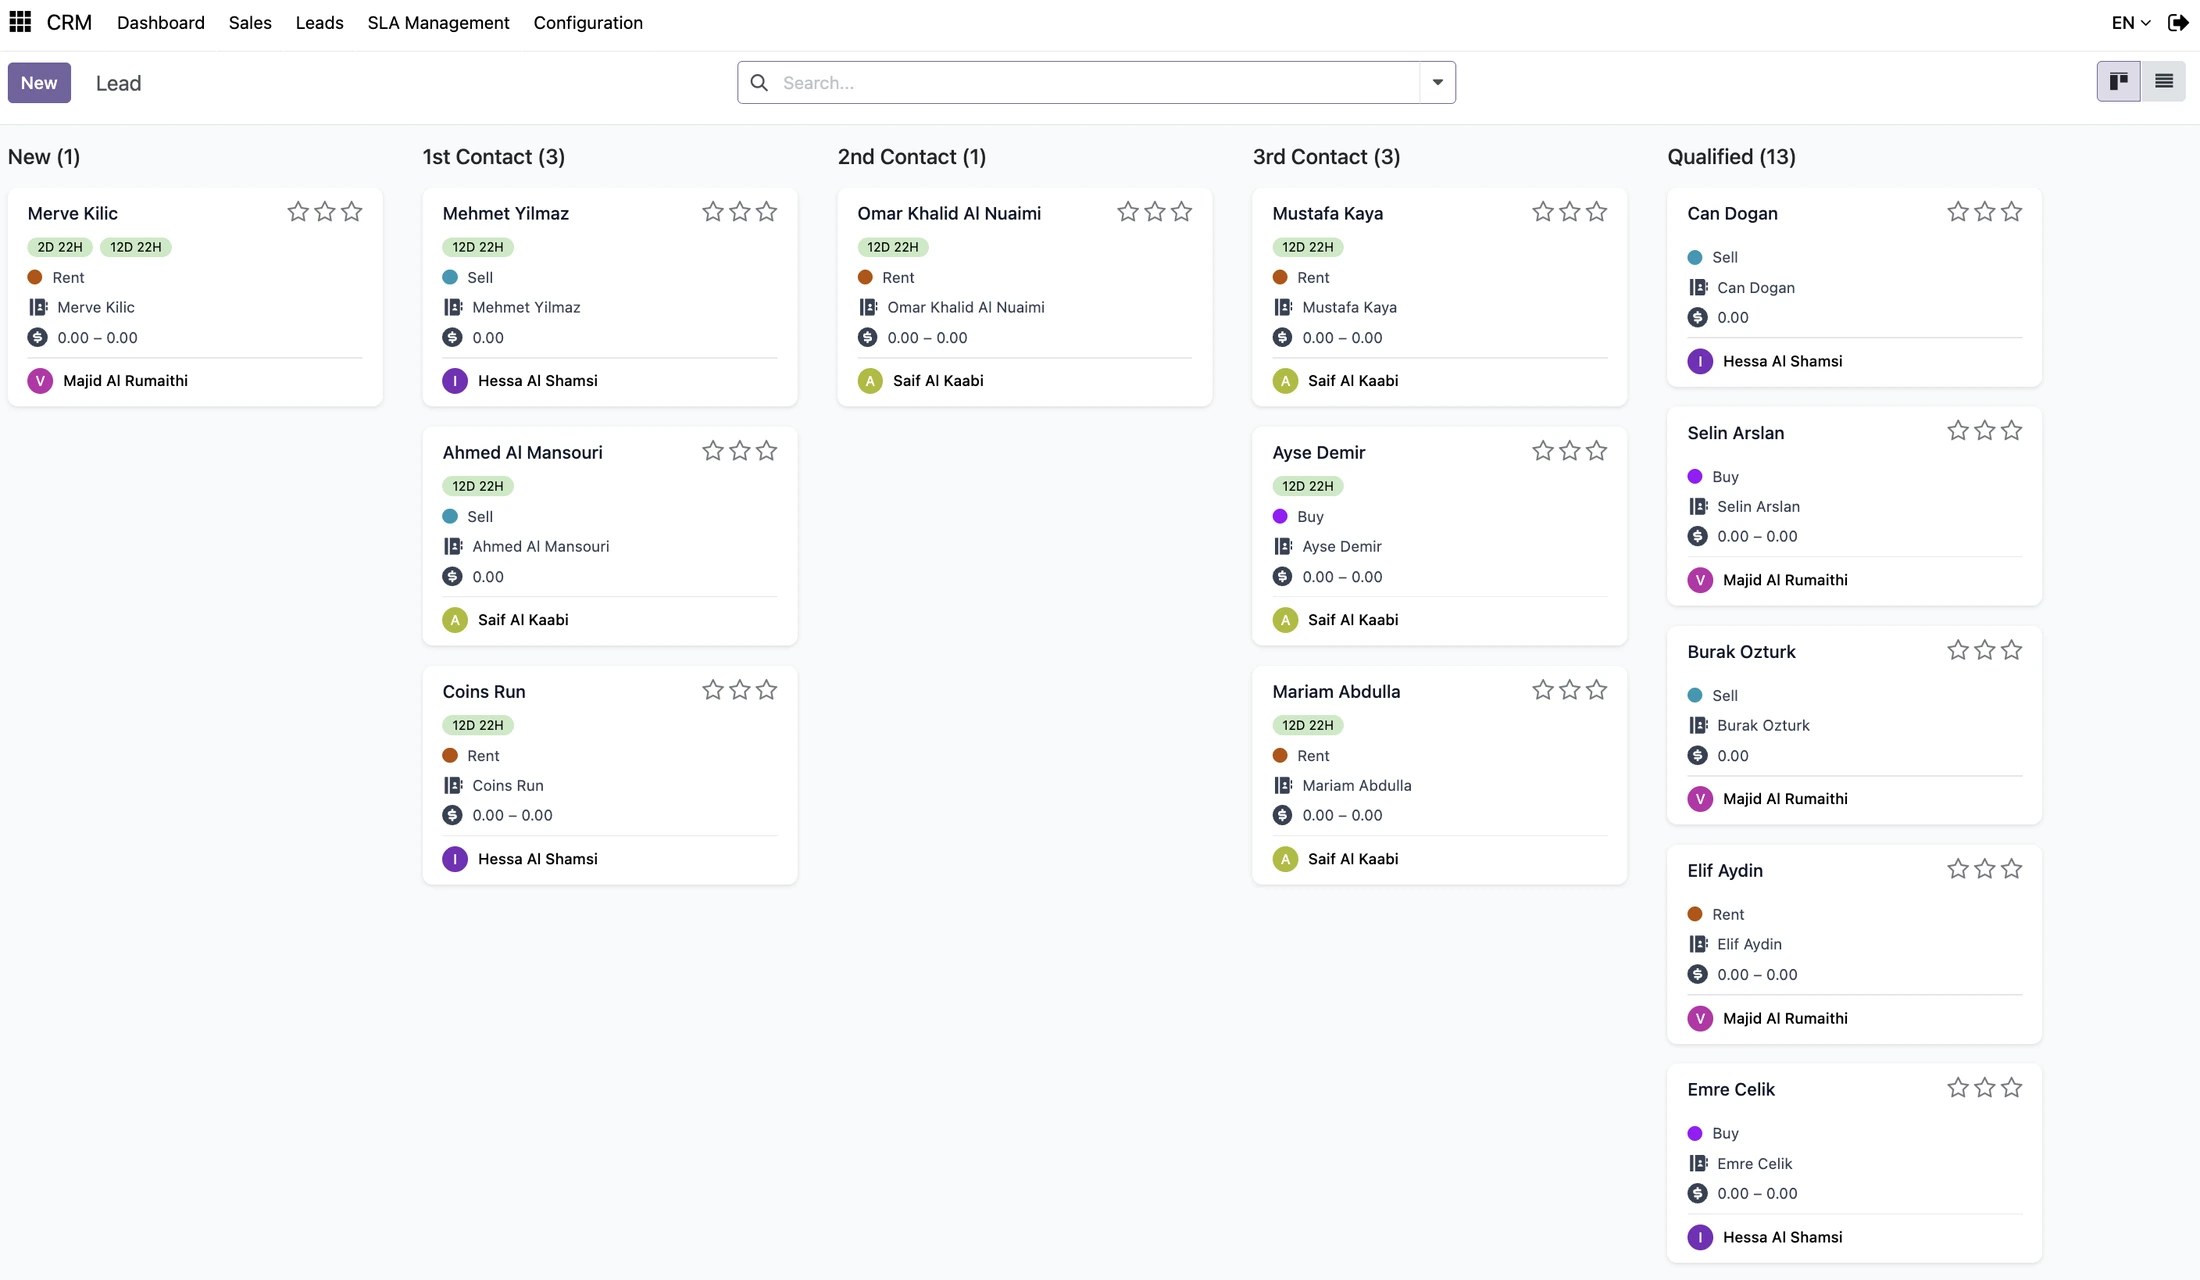Open the Mariam Abdulla lead title
This screenshot has height=1280, width=2200.
pos(1336,691)
